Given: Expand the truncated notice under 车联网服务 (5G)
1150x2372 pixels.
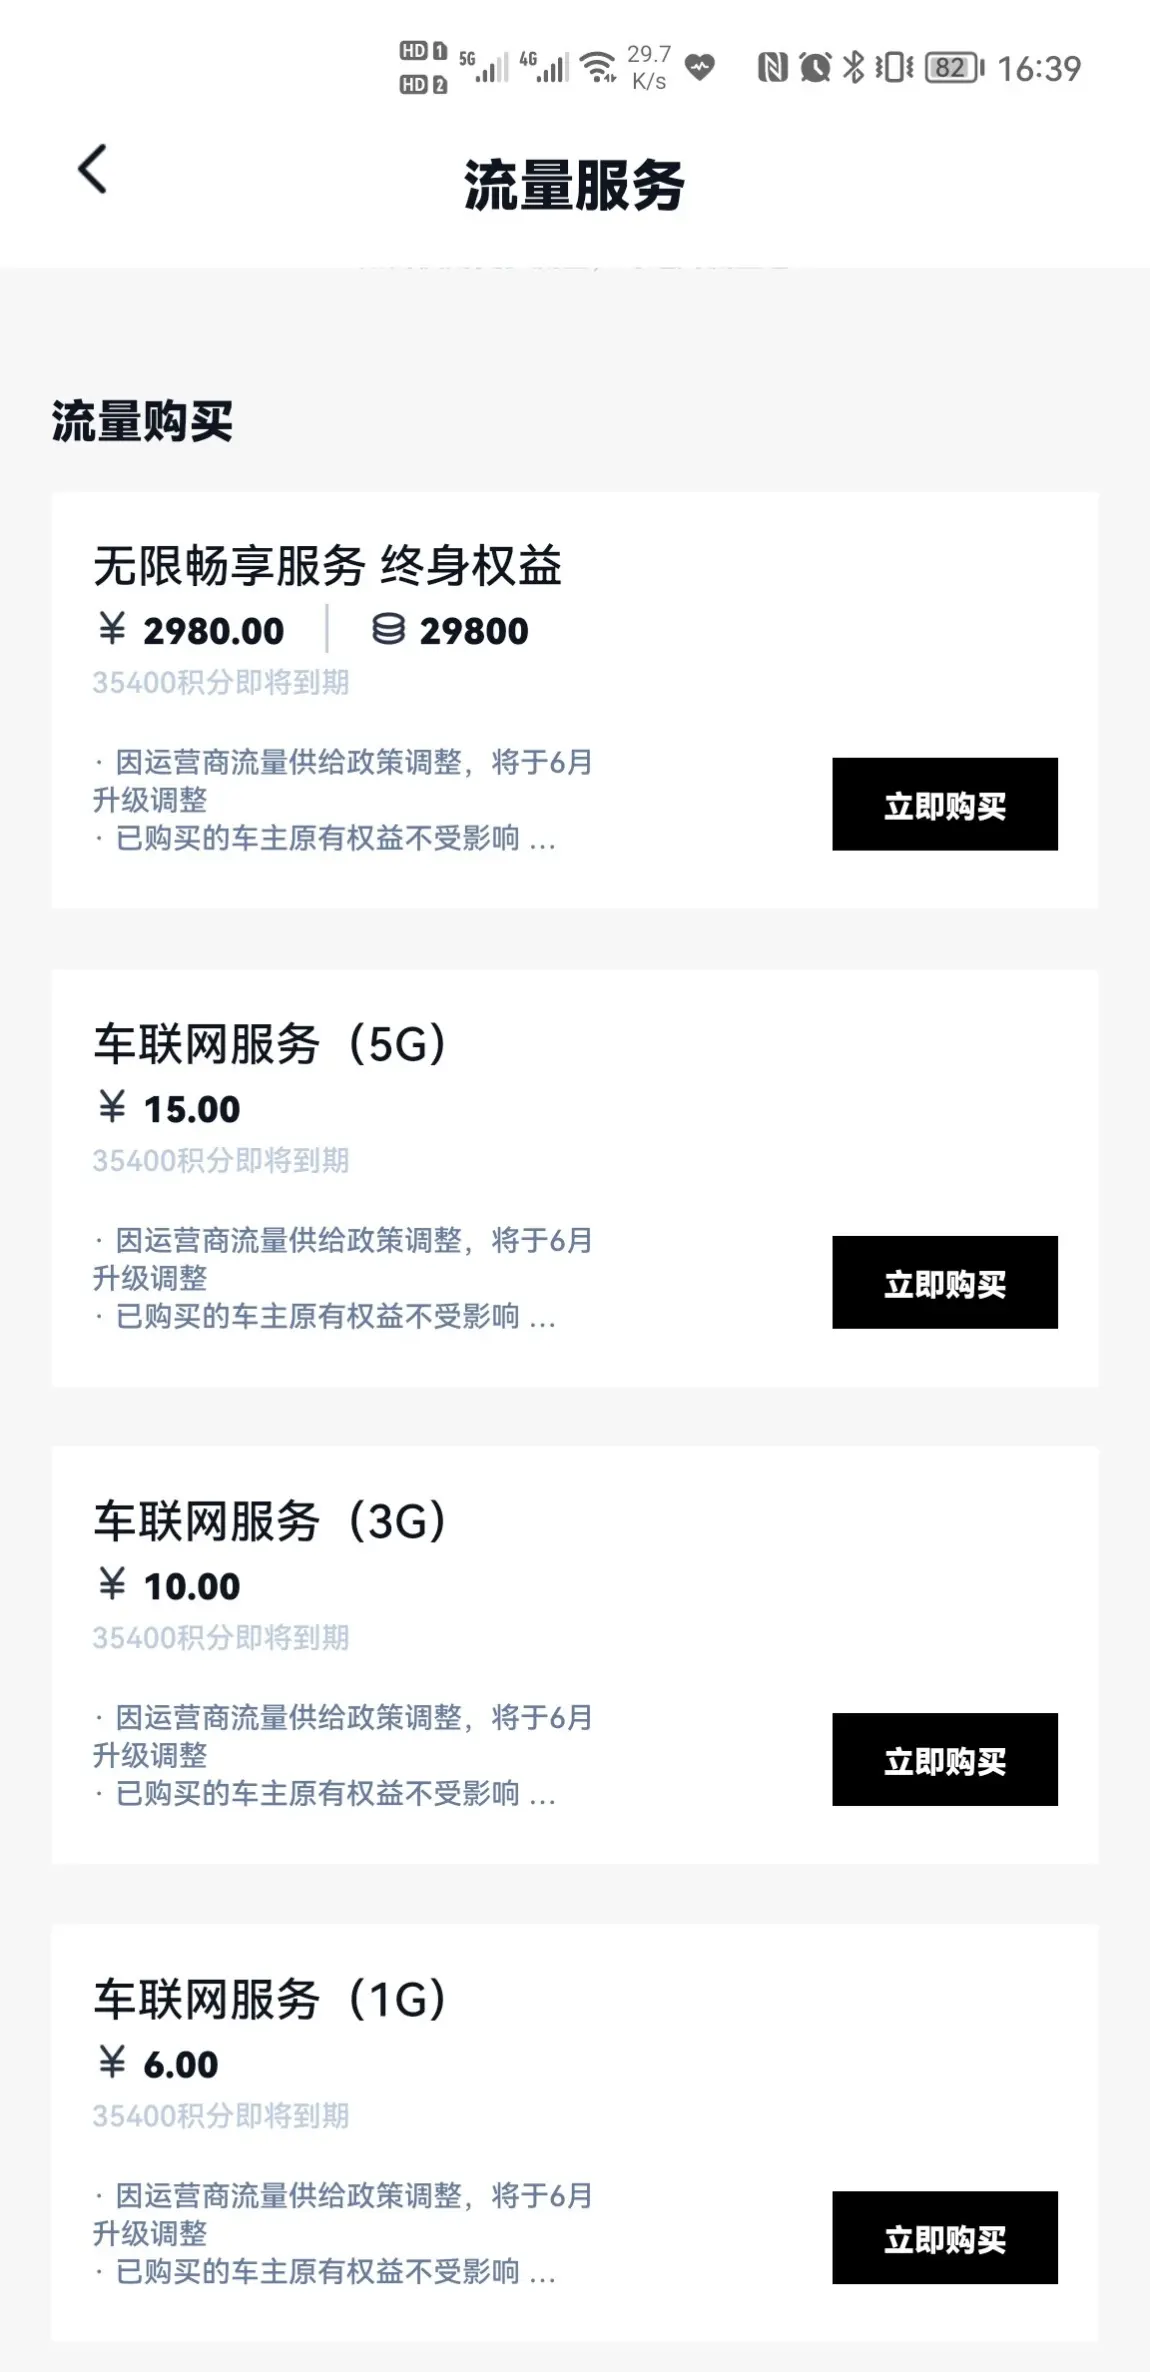Looking at the screenshot, I should [542, 1317].
